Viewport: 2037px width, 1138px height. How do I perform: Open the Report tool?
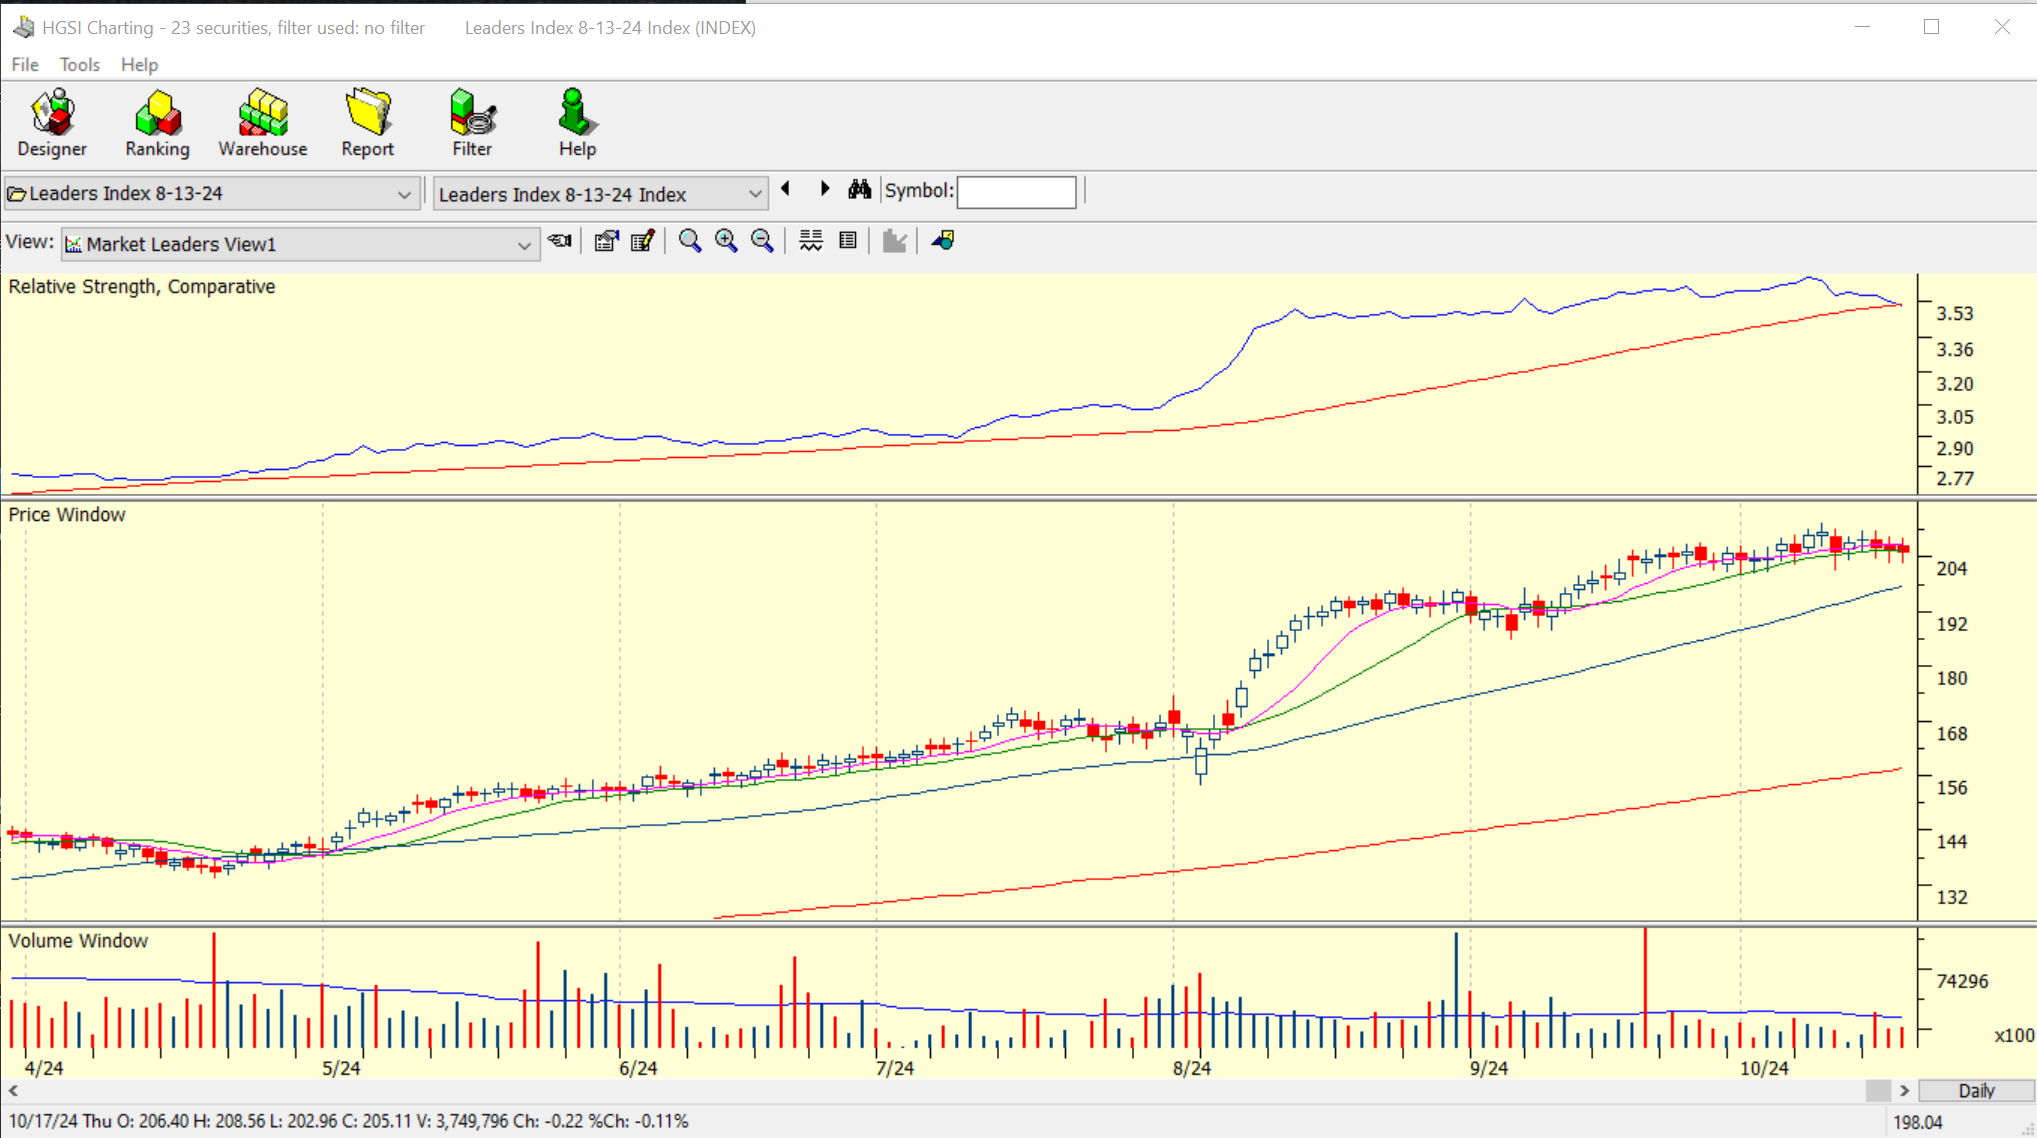[x=367, y=124]
